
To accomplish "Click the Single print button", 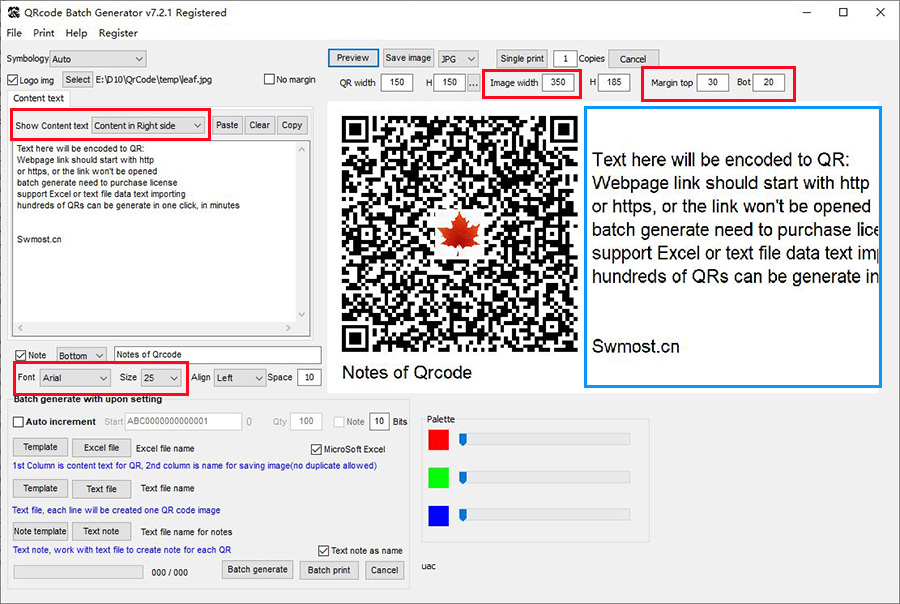I will pos(522,58).
